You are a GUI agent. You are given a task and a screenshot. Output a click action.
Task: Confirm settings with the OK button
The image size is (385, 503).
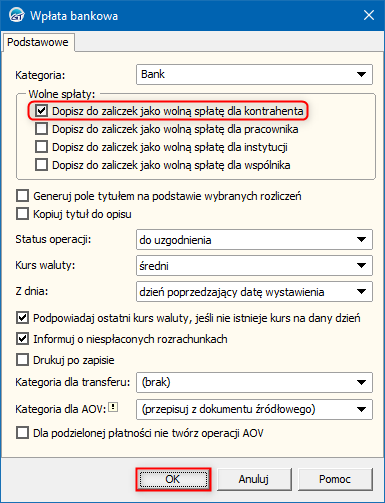pyautogui.click(x=173, y=479)
